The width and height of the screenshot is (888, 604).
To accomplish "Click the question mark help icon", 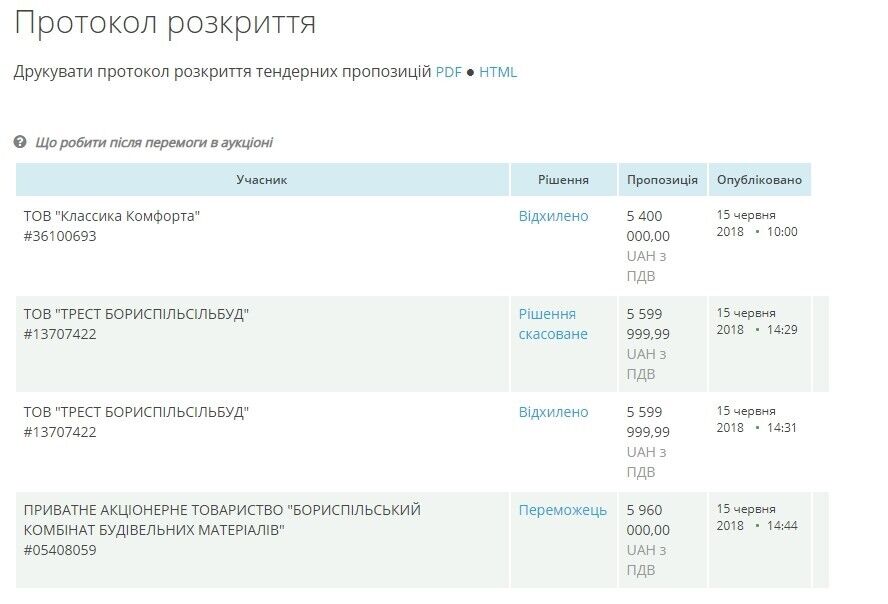I will 20,142.
